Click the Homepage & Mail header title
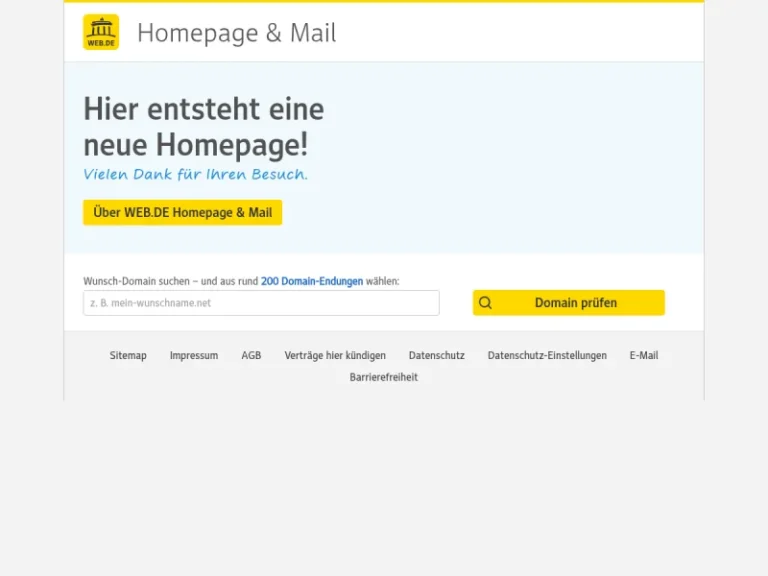Screen dimensions: 768x576 [x=237, y=33]
